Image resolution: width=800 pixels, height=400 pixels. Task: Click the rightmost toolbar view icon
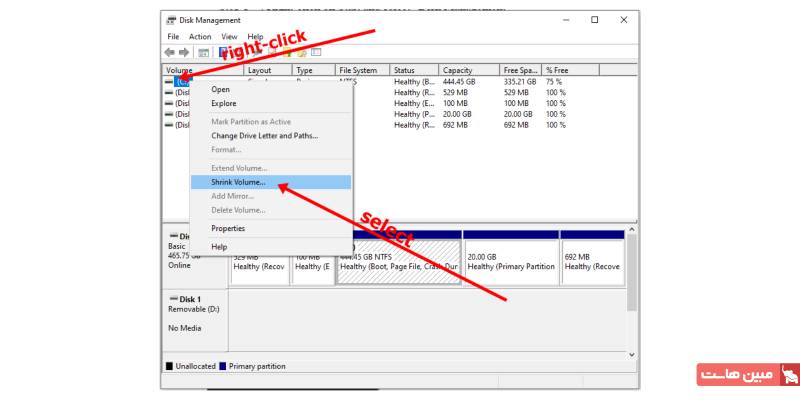(315, 52)
